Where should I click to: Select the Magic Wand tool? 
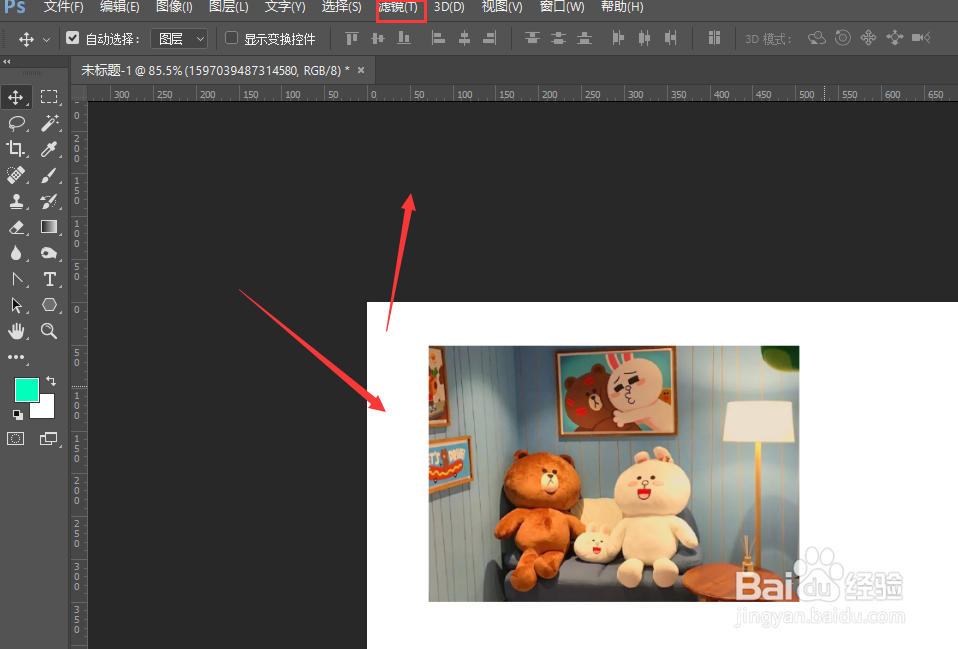coord(49,123)
